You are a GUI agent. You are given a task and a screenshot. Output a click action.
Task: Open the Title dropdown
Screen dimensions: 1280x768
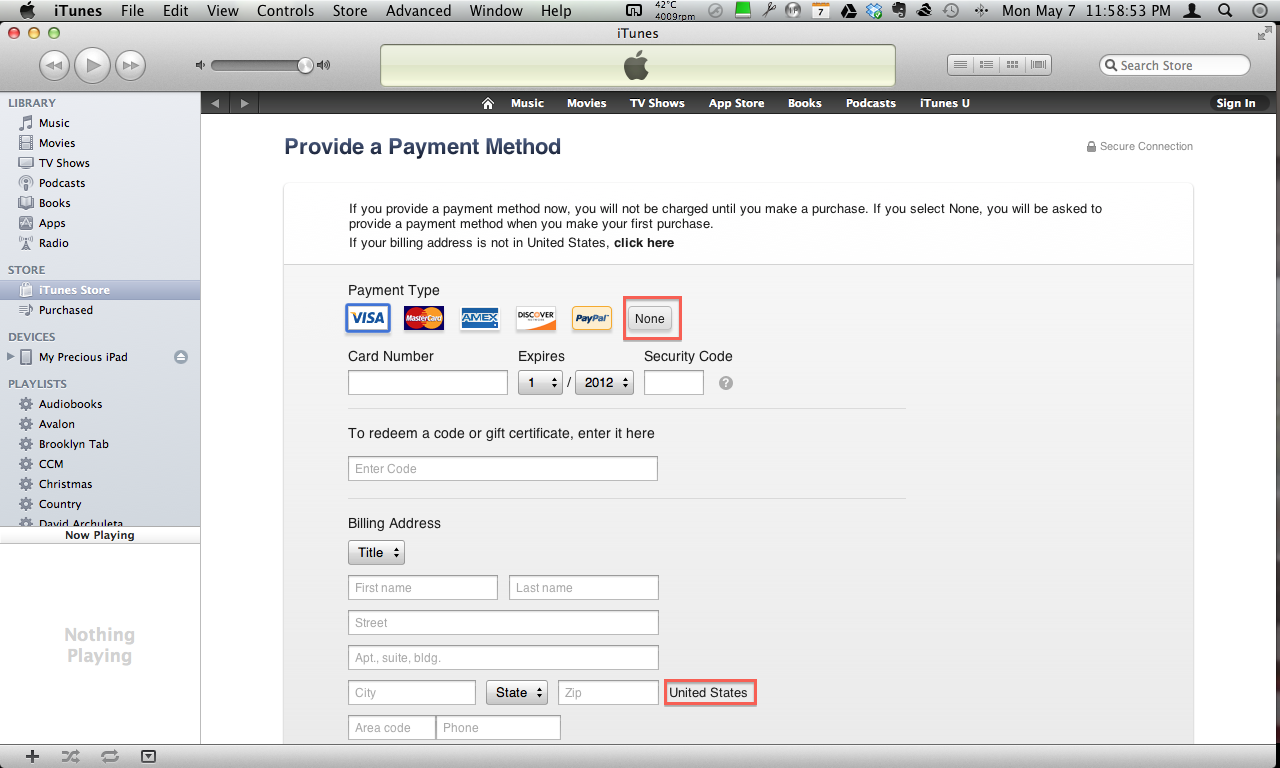point(376,552)
